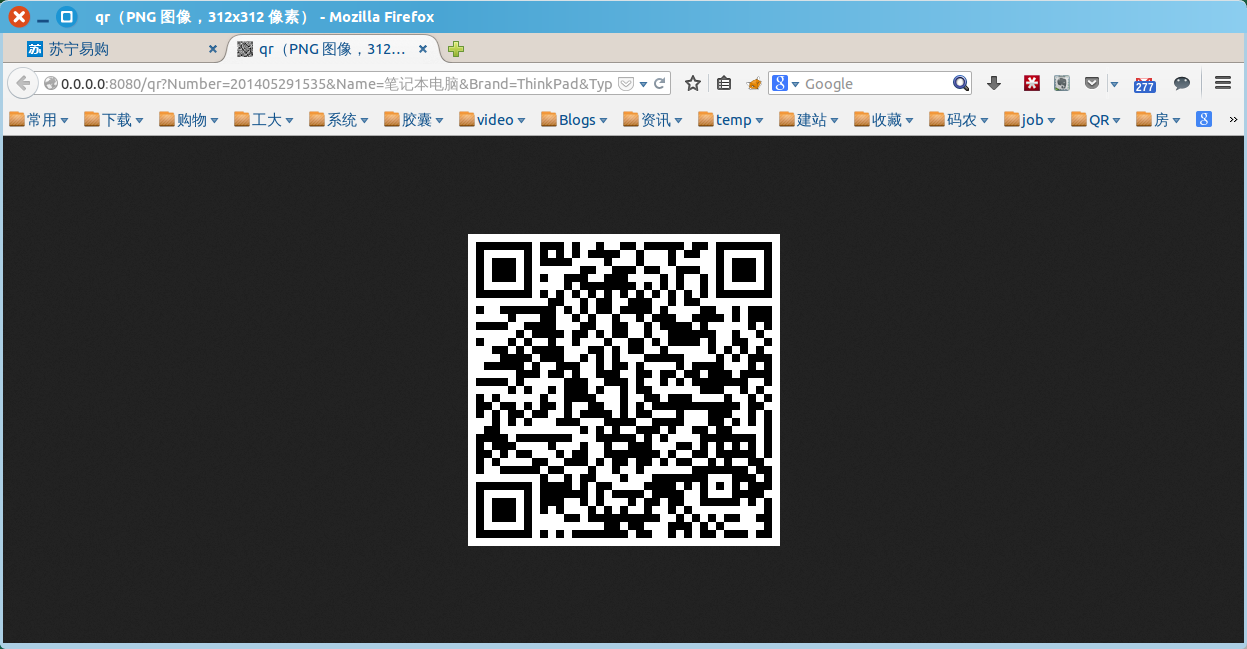The image size is (1247, 649).
Task: Open the calendar checker icon showing 277
Action: coord(1144,84)
